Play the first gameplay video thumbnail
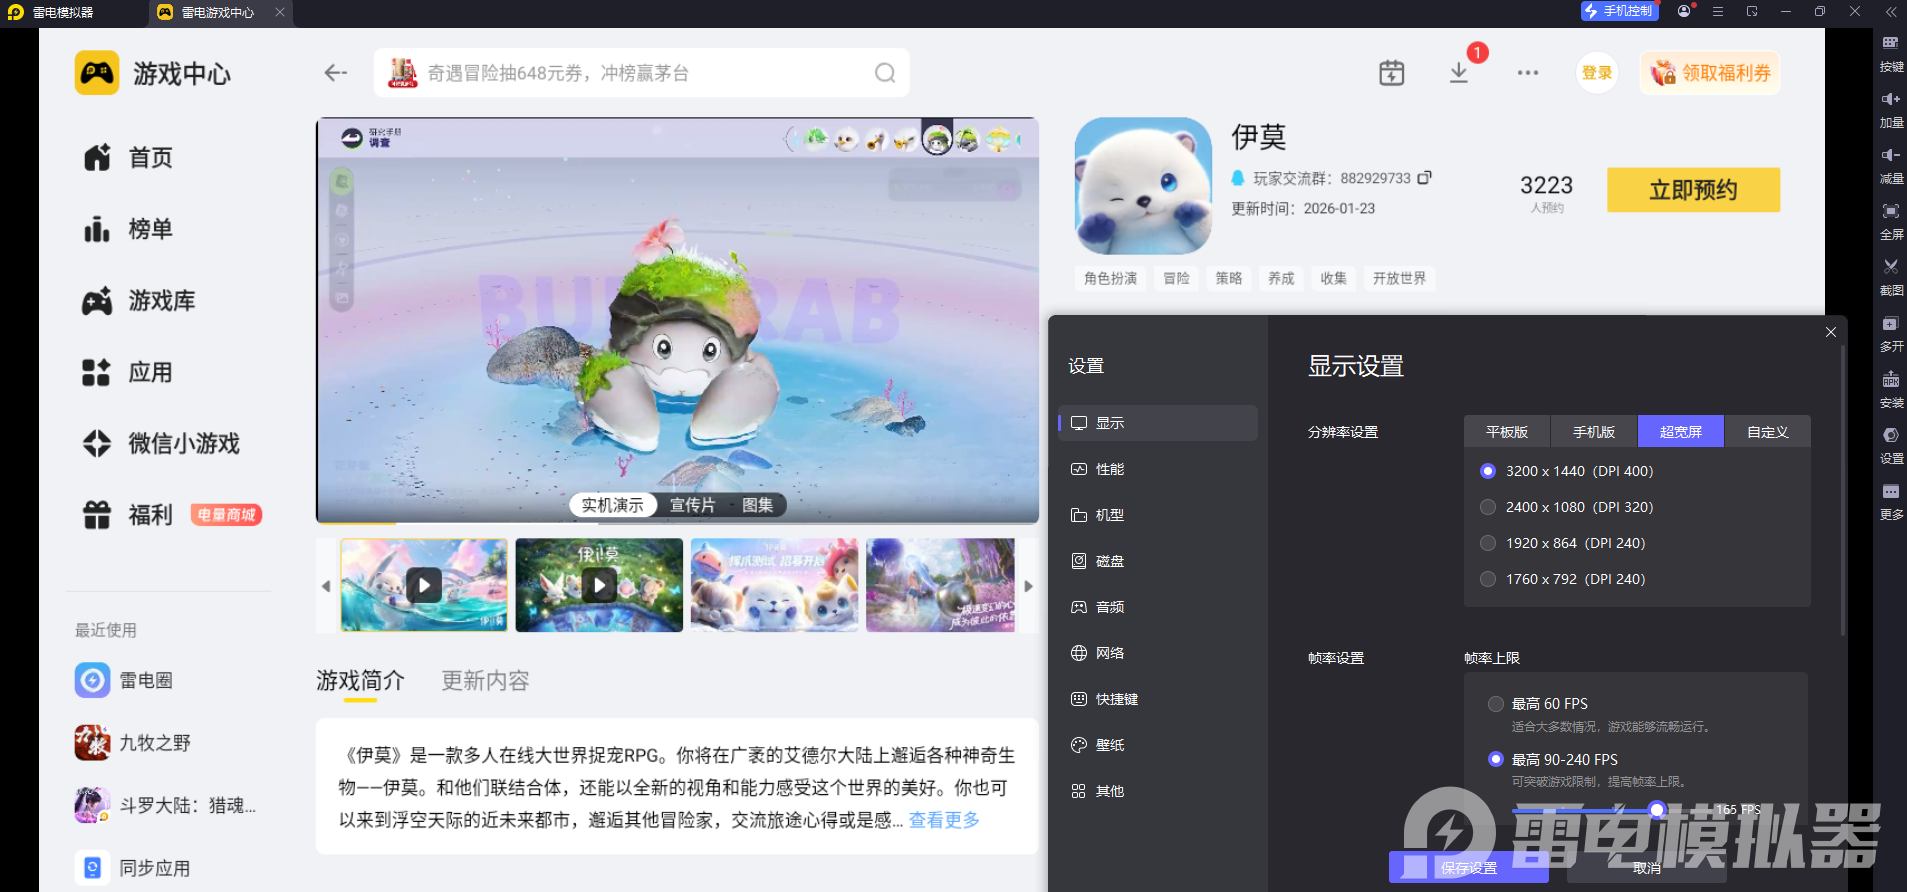Image resolution: width=1907 pixels, height=892 pixels. pyautogui.click(x=424, y=585)
